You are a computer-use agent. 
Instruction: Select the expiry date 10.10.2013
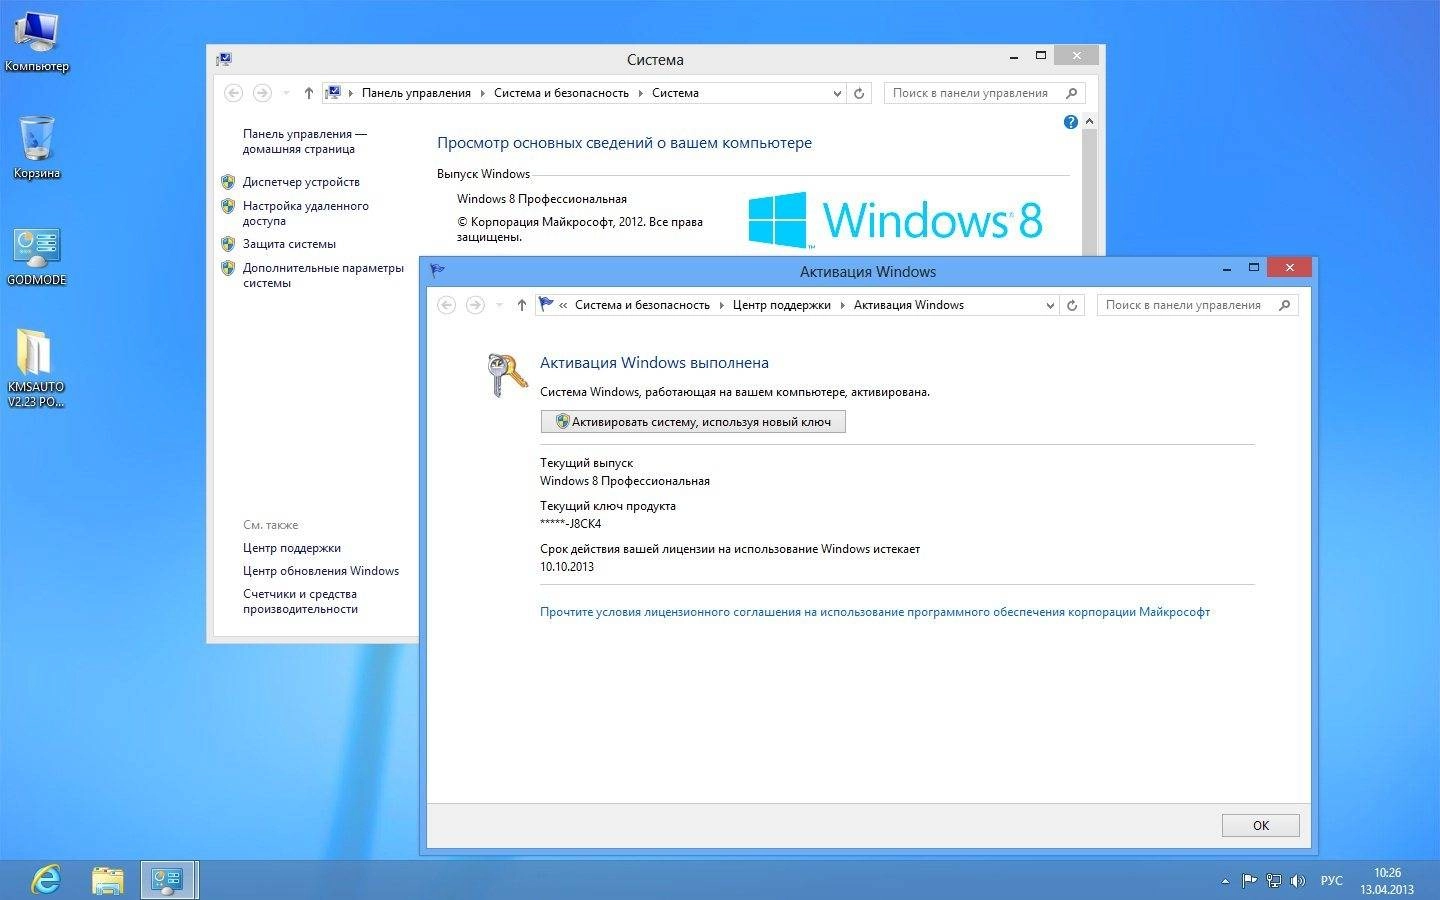(x=567, y=567)
